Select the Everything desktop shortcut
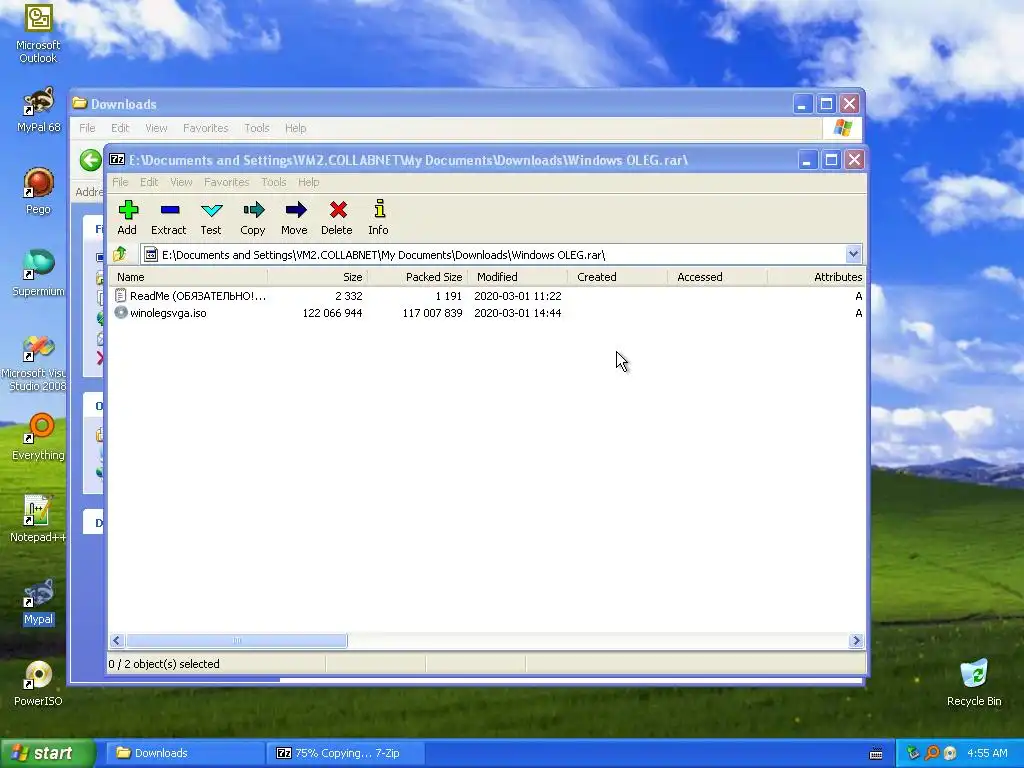 (x=38, y=437)
